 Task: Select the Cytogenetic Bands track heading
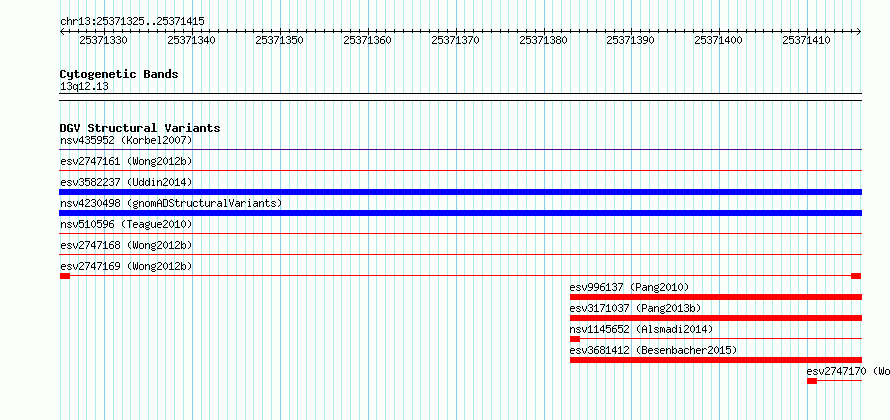coord(119,74)
